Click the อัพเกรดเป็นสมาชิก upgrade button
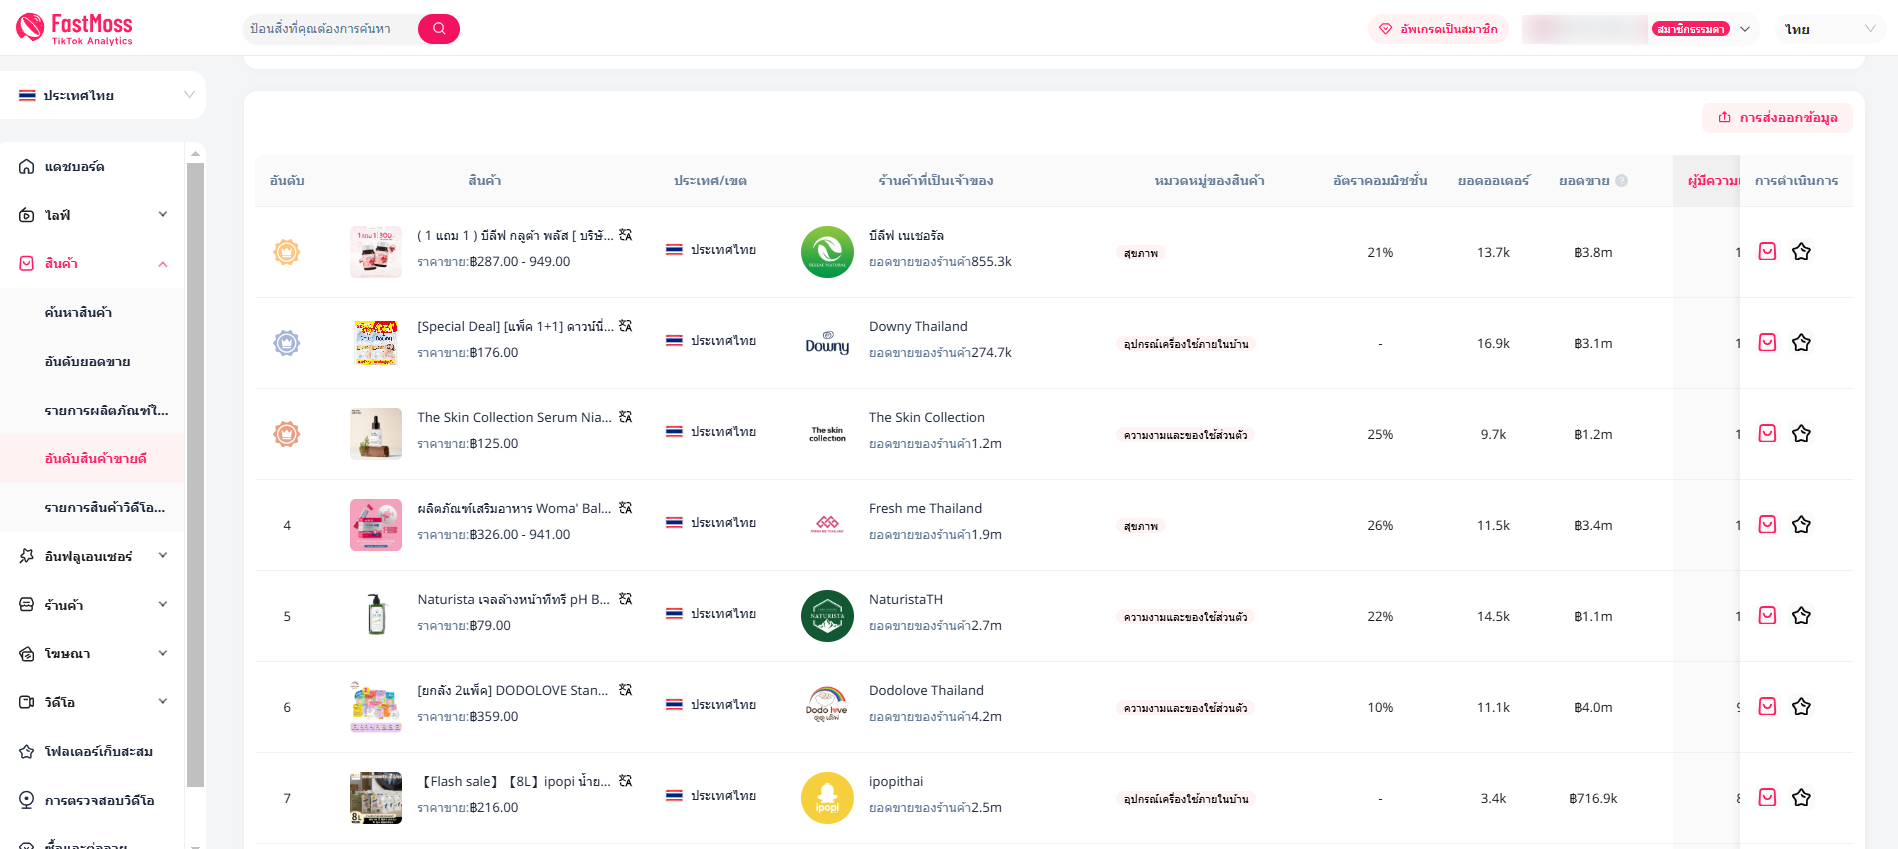This screenshot has width=1898, height=849. click(x=1438, y=29)
